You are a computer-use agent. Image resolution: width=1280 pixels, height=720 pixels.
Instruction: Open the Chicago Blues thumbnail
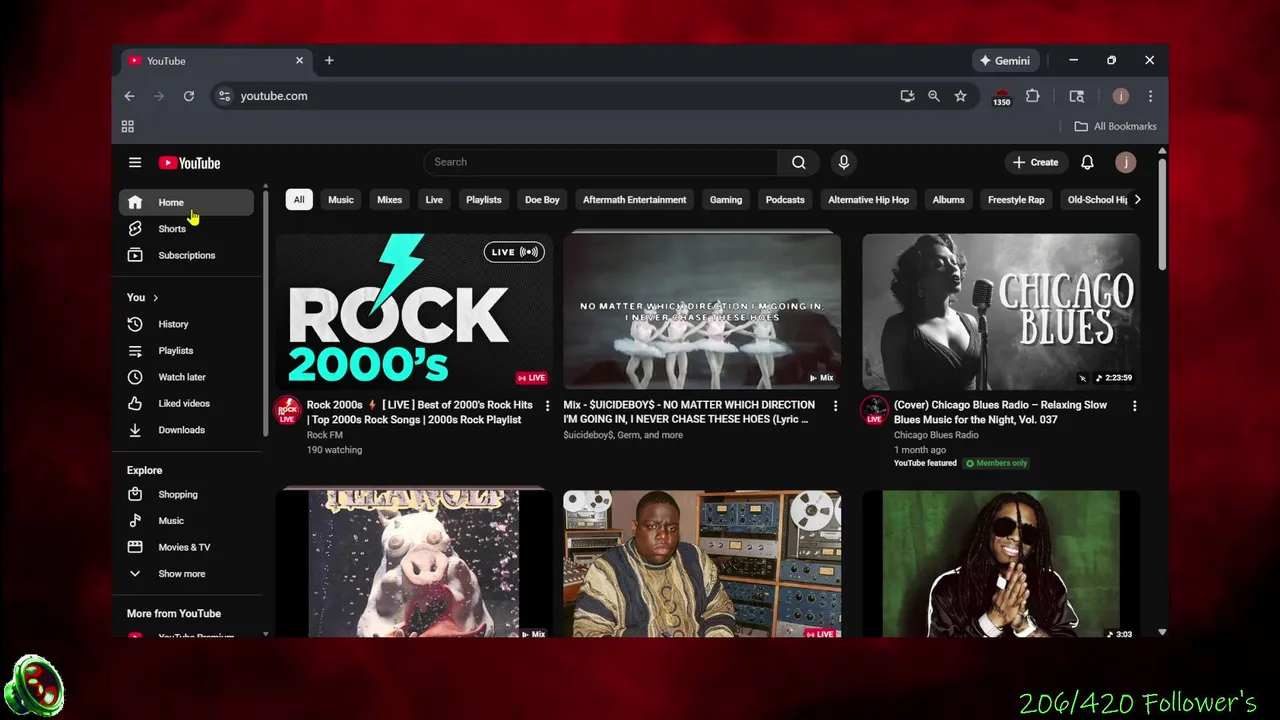(1001, 311)
